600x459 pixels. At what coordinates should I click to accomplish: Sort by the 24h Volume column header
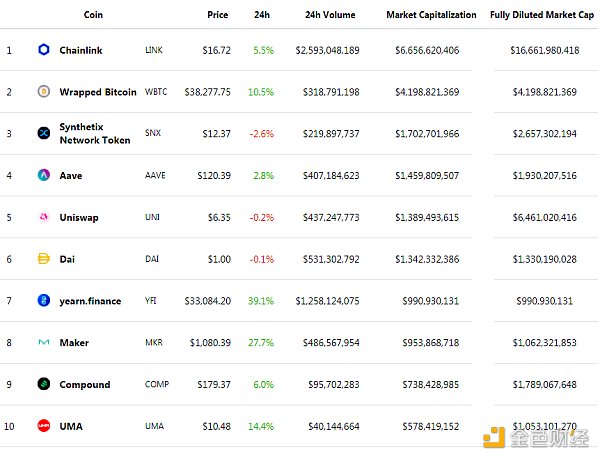(x=332, y=15)
